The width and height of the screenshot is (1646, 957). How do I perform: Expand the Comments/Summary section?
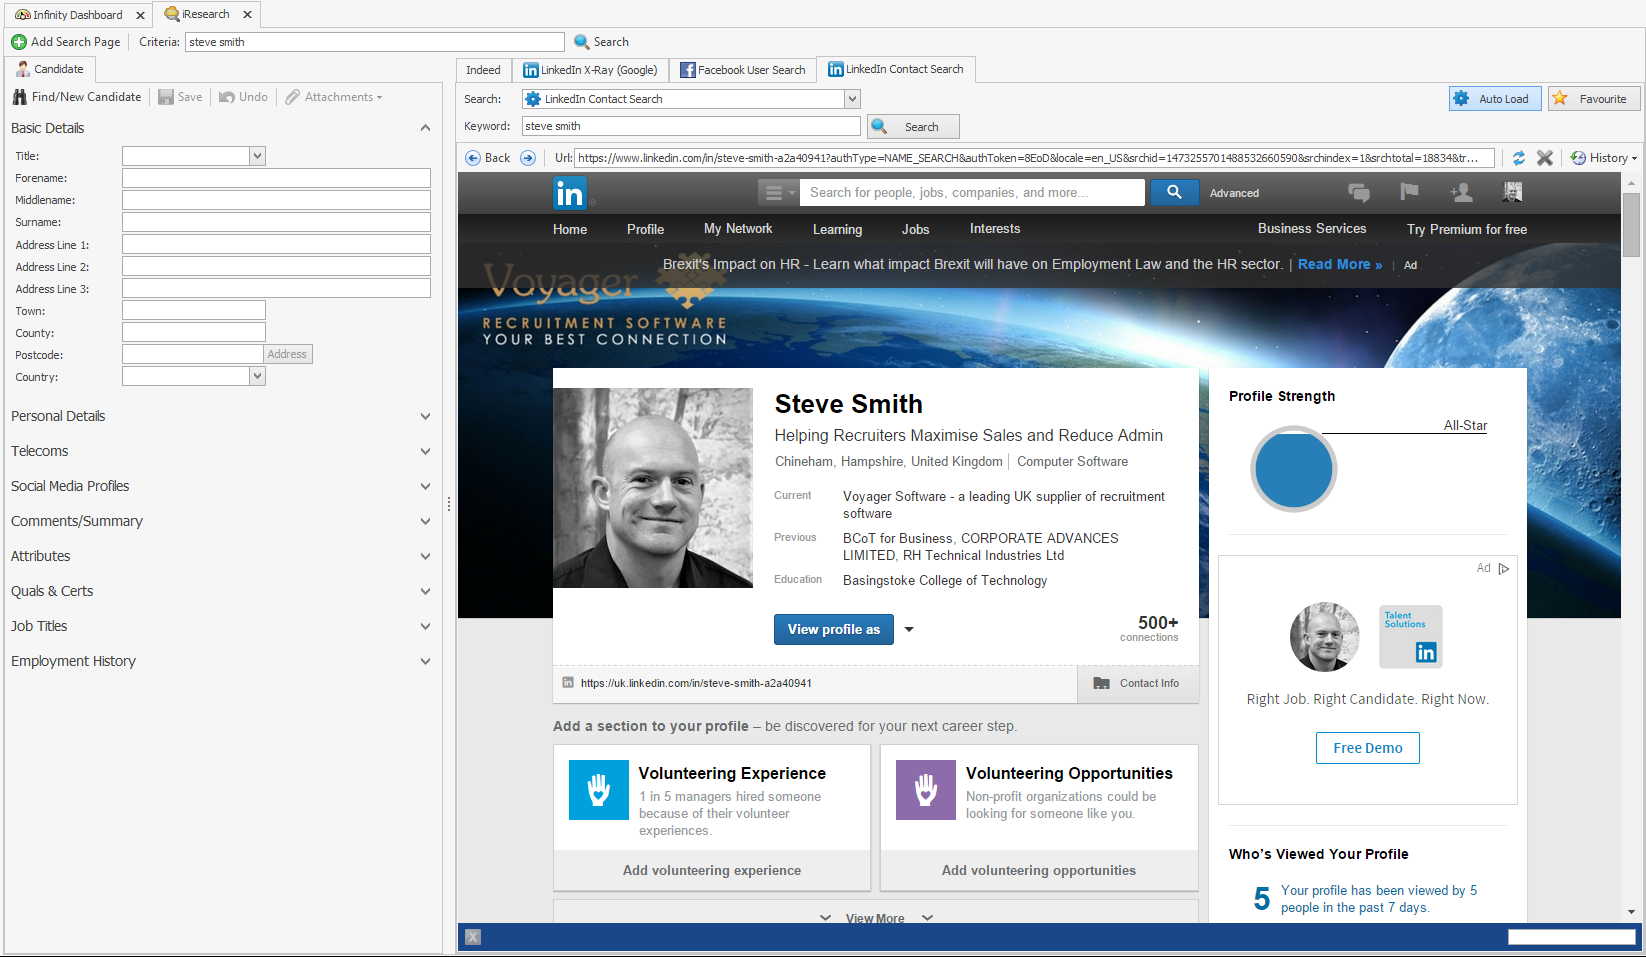tap(425, 521)
